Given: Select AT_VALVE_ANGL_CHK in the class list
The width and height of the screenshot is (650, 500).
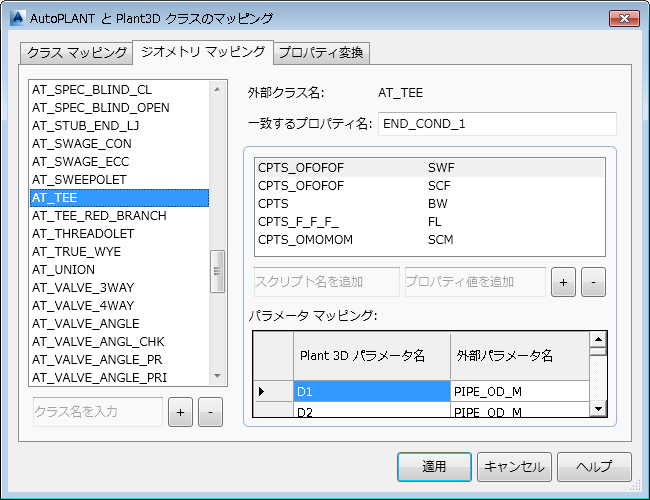Looking at the screenshot, I should (119, 342).
